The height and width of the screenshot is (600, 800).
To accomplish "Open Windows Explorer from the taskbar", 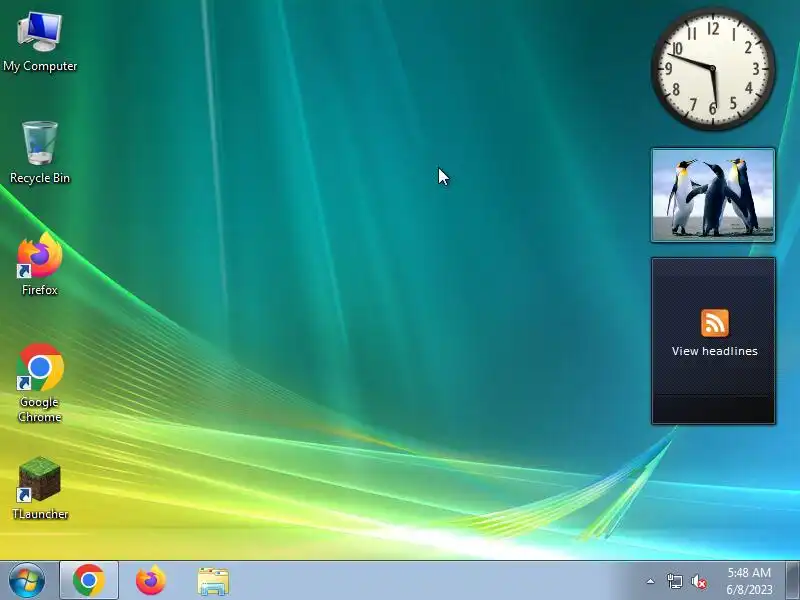I will click(213, 581).
